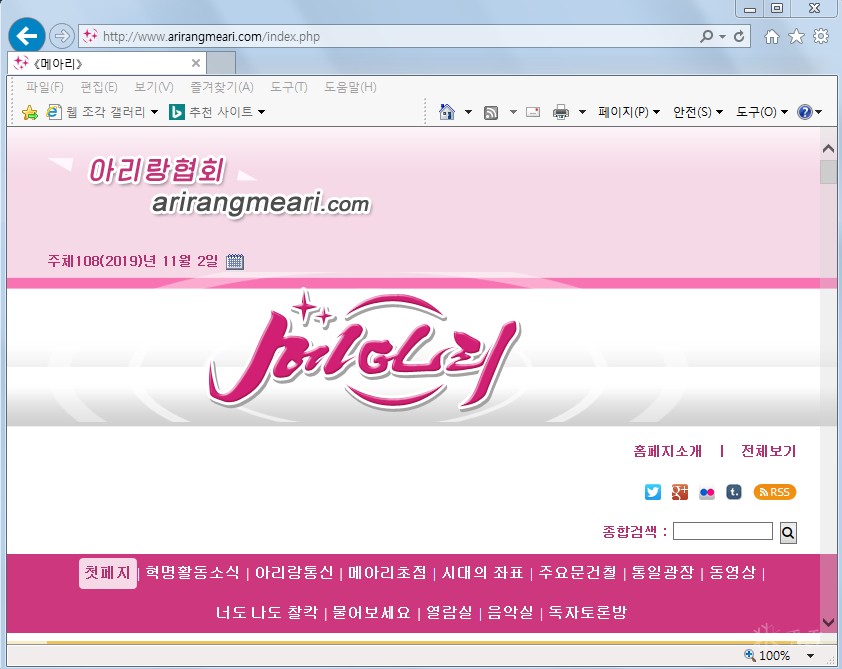Close the 《메아리》 tab
The height and width of the screenshot is (669, 842).
click(x=196, y=63)
